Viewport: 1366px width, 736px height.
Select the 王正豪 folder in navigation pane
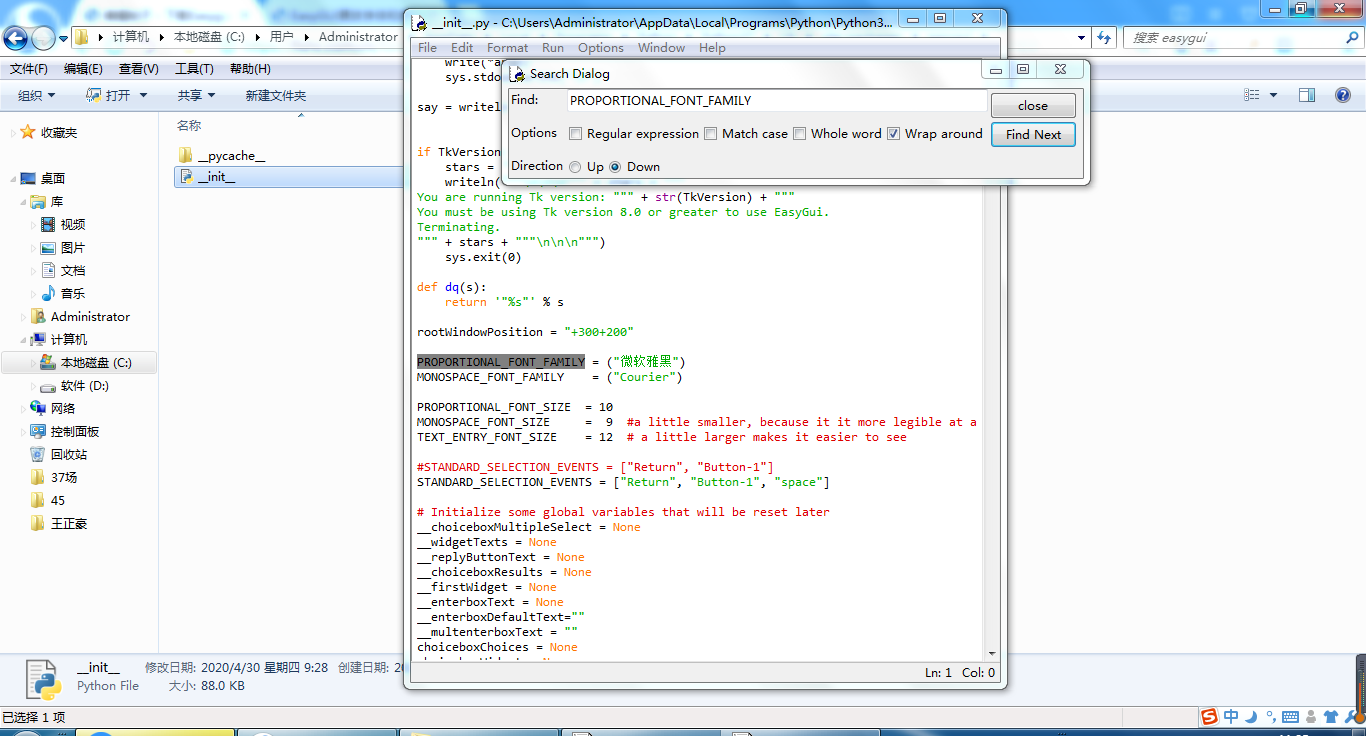point(57,524)
